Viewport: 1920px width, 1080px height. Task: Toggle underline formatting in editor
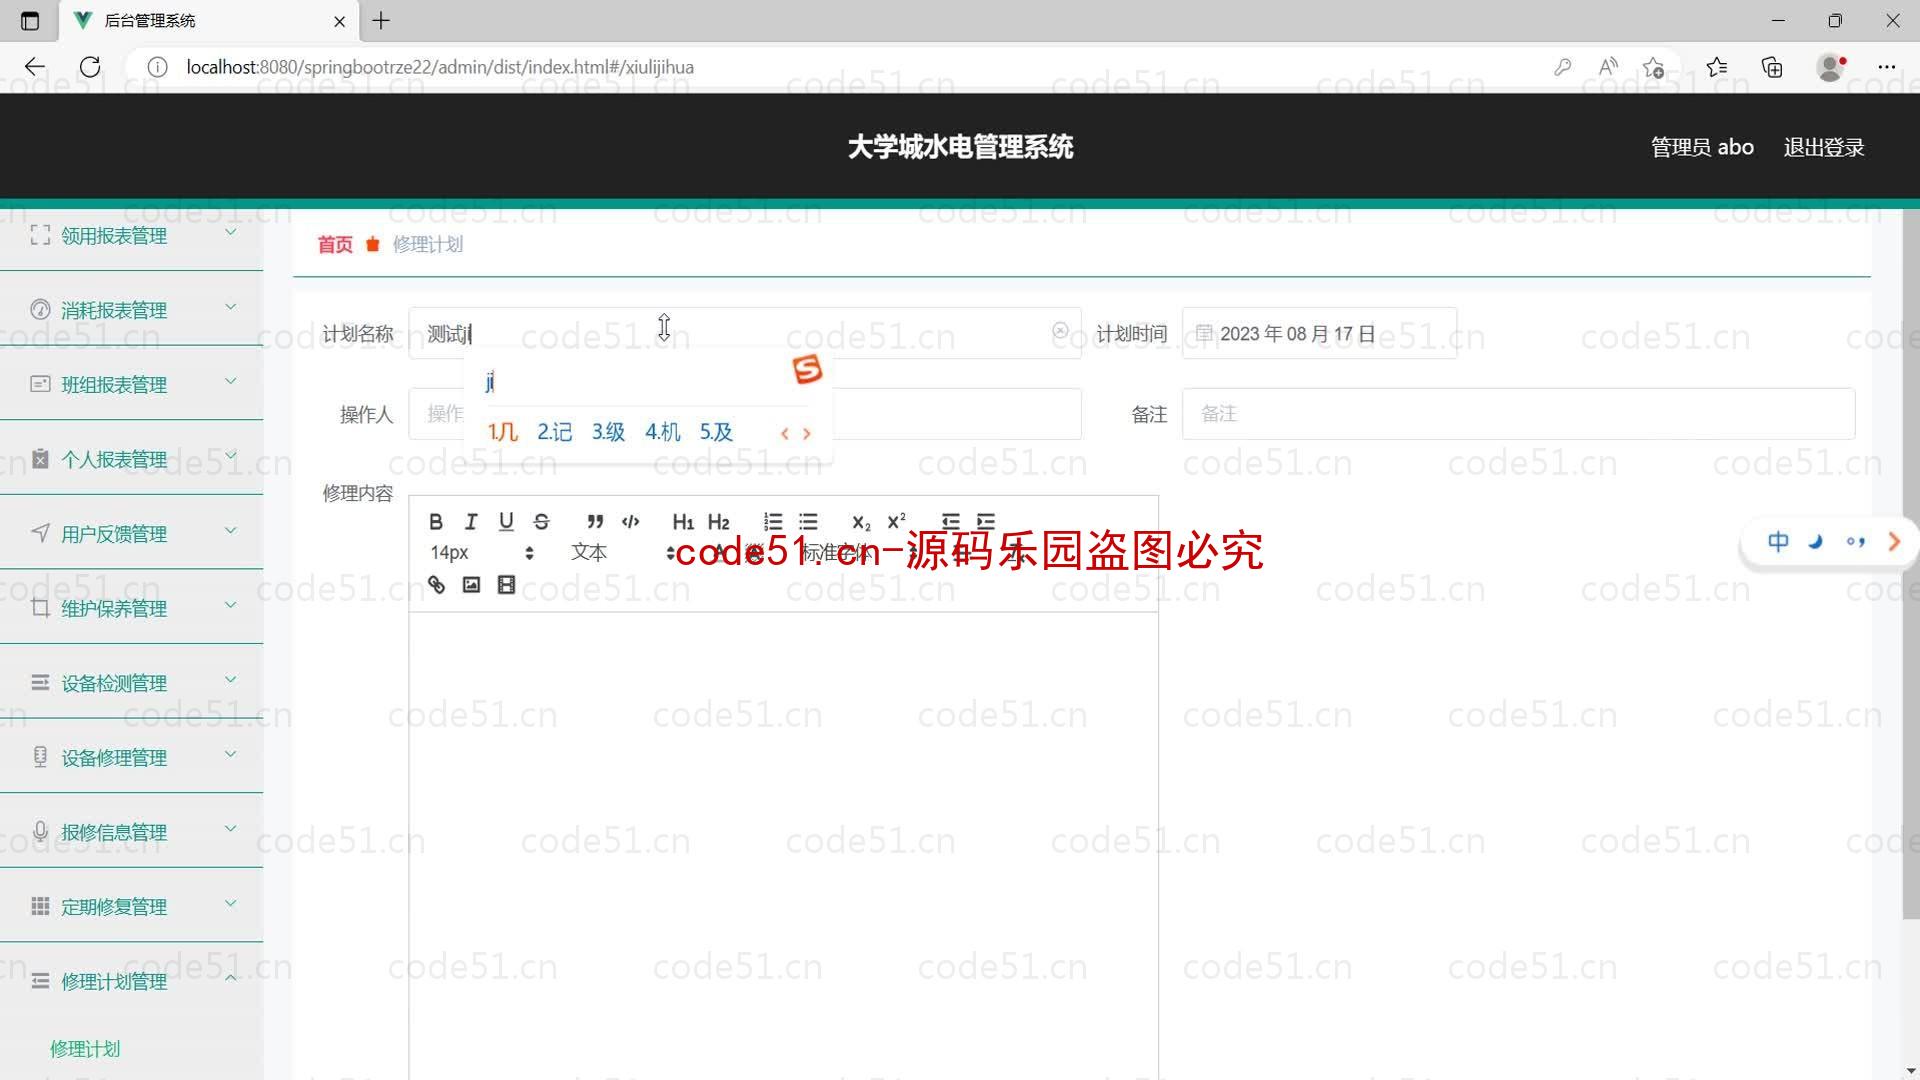tap(506, 521)
